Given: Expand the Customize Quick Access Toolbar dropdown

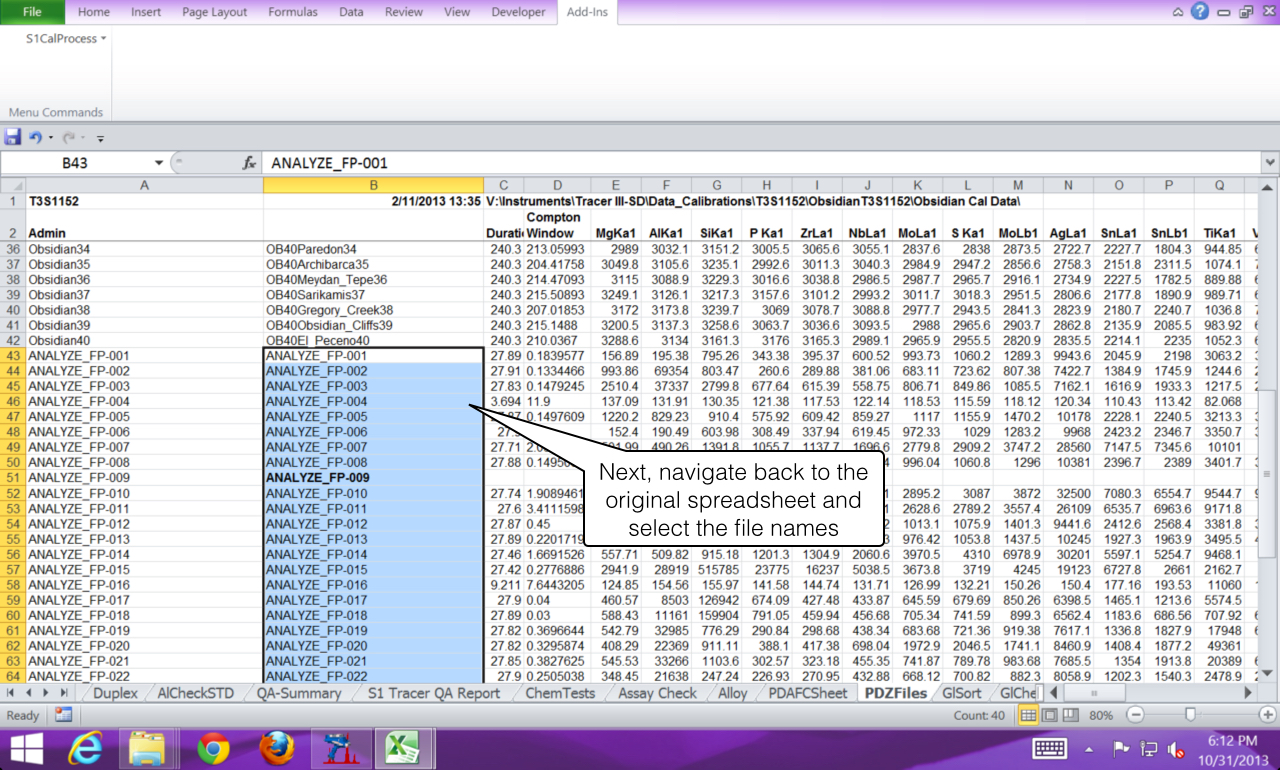Looking at the screenshot, I should pos(100,138).
